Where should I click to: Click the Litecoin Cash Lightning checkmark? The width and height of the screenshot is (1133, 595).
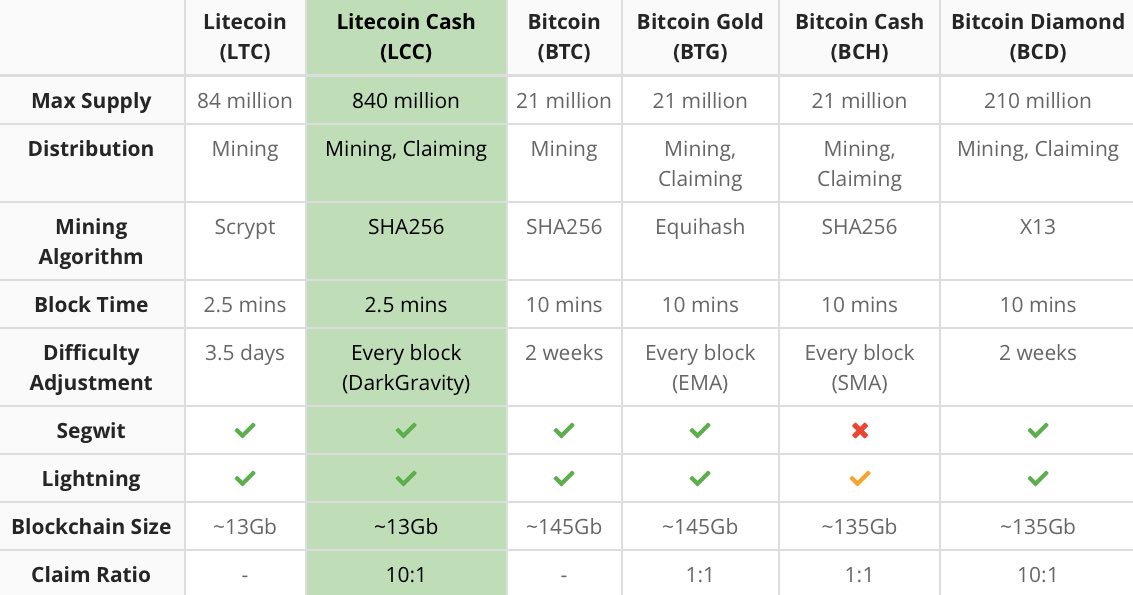(x=406, y=479)
